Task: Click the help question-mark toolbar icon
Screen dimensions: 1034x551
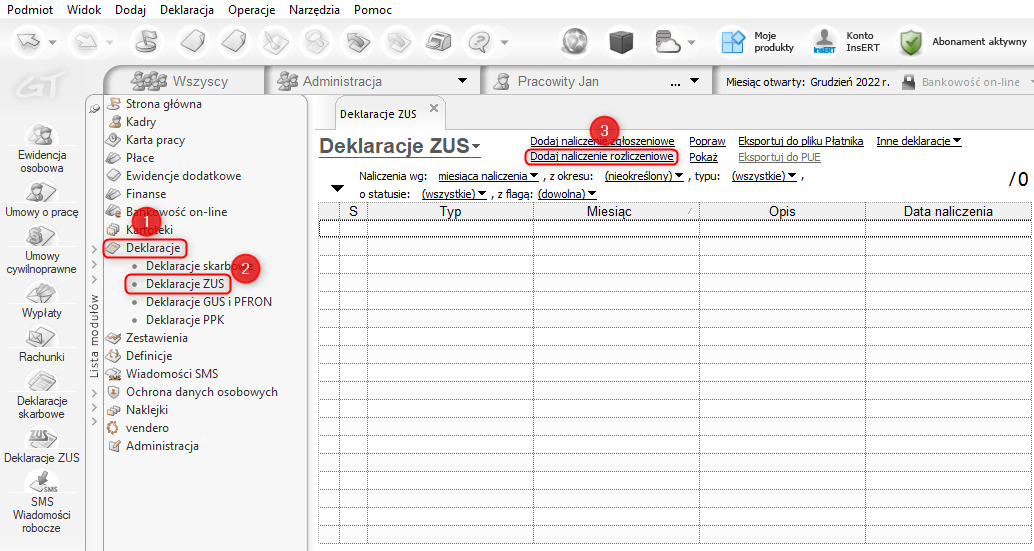Action: (x=479, y=42)
